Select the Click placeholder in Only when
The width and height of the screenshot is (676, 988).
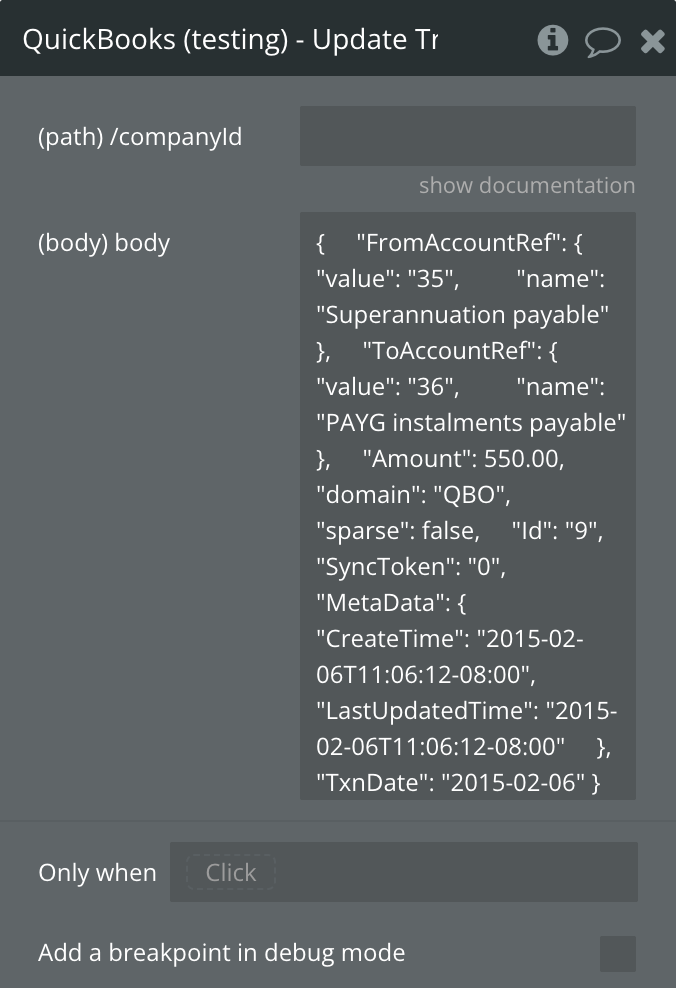click(231, 873)
